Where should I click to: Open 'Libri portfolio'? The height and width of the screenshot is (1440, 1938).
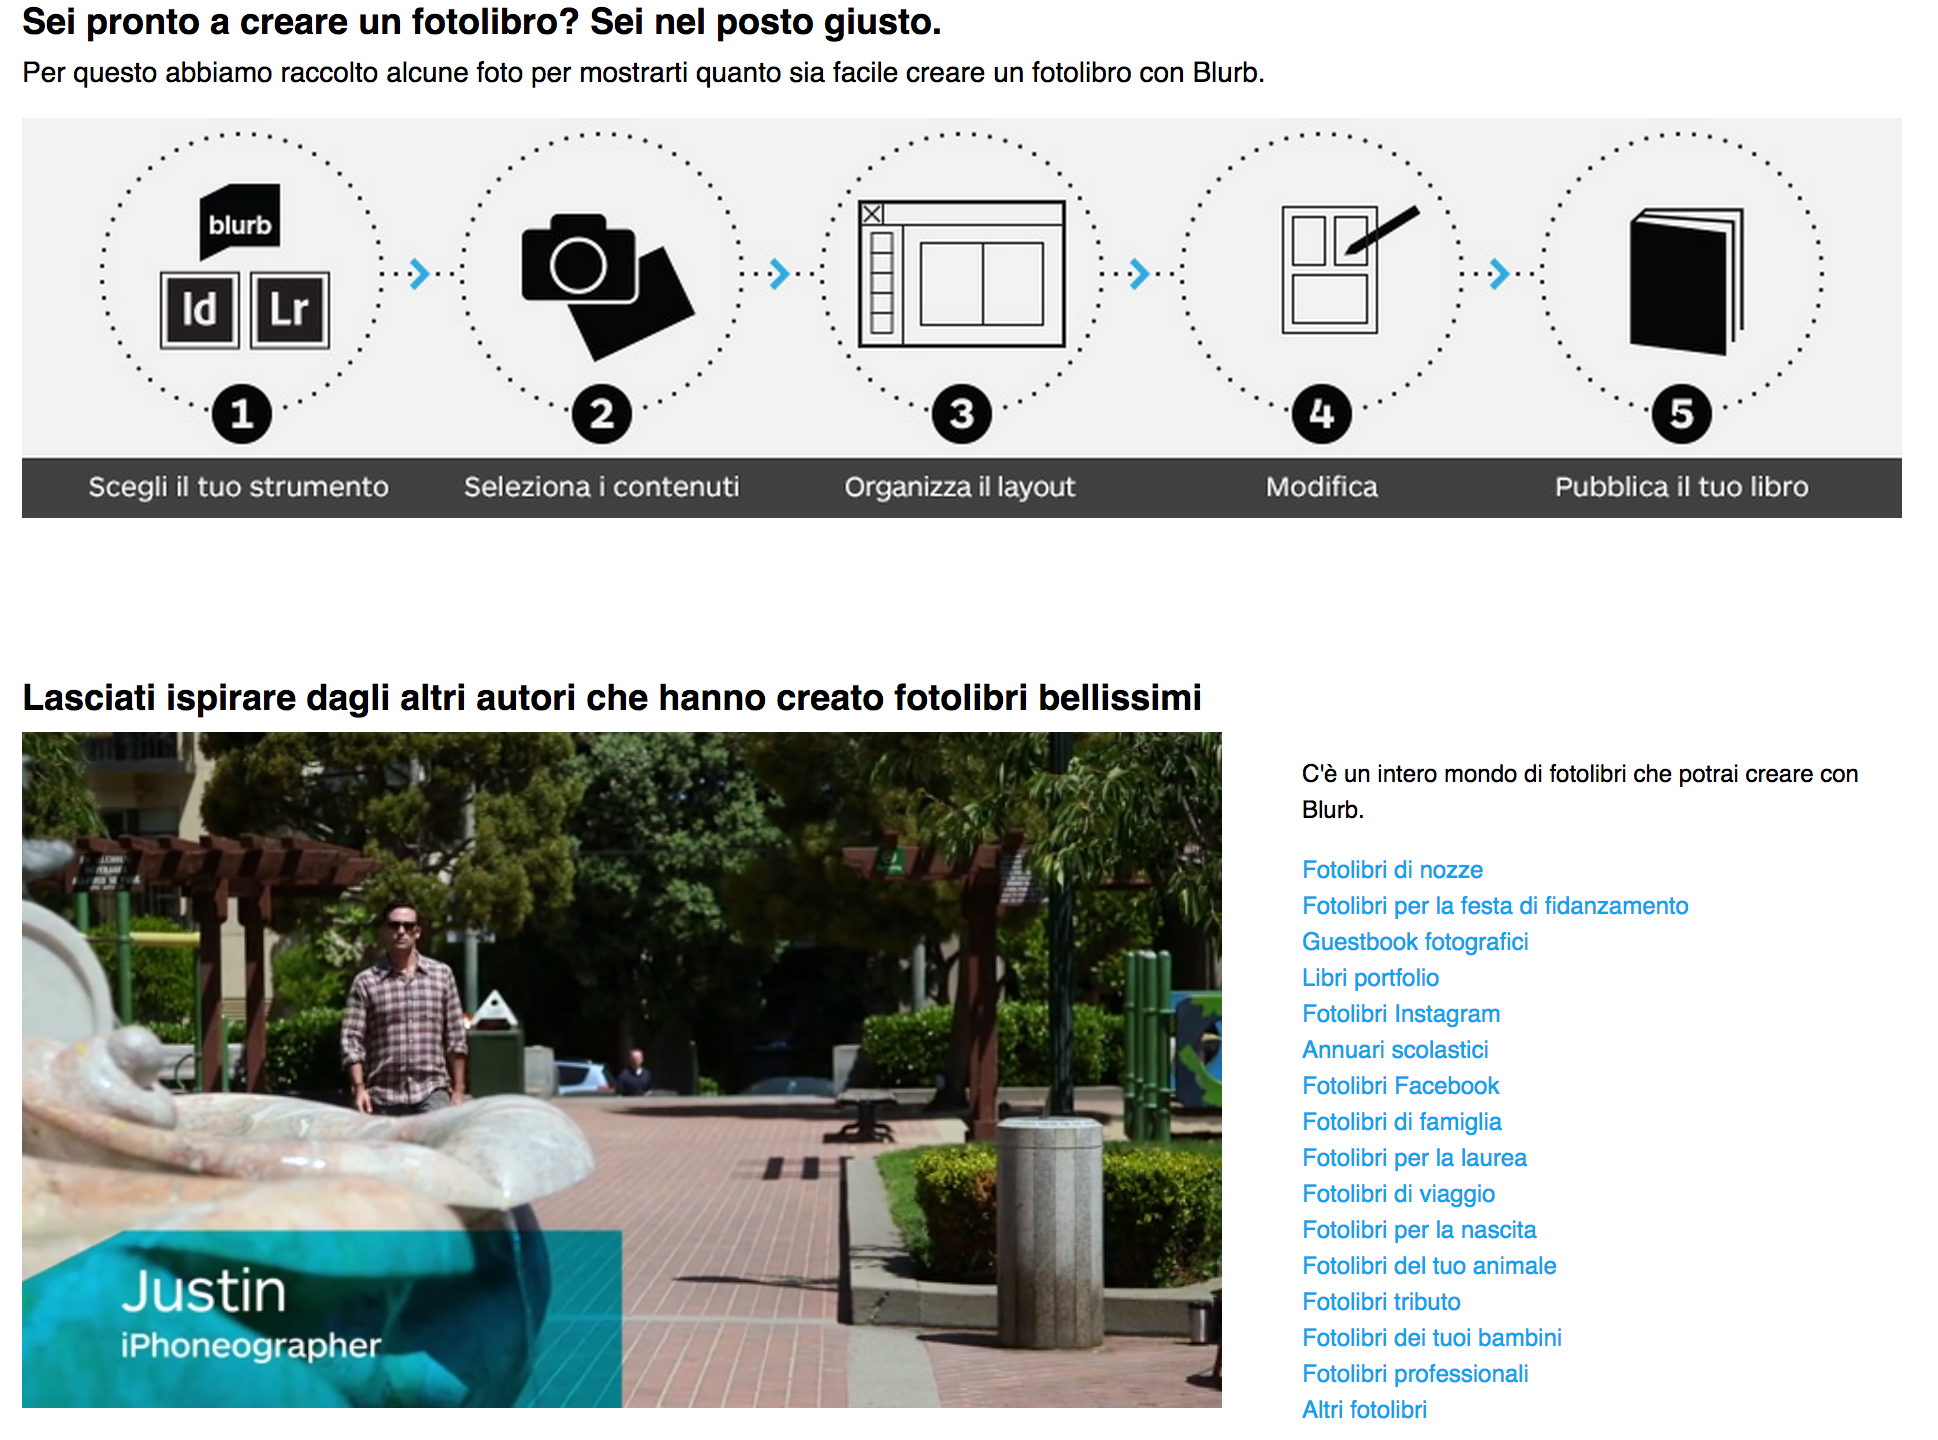point(1370,977)
